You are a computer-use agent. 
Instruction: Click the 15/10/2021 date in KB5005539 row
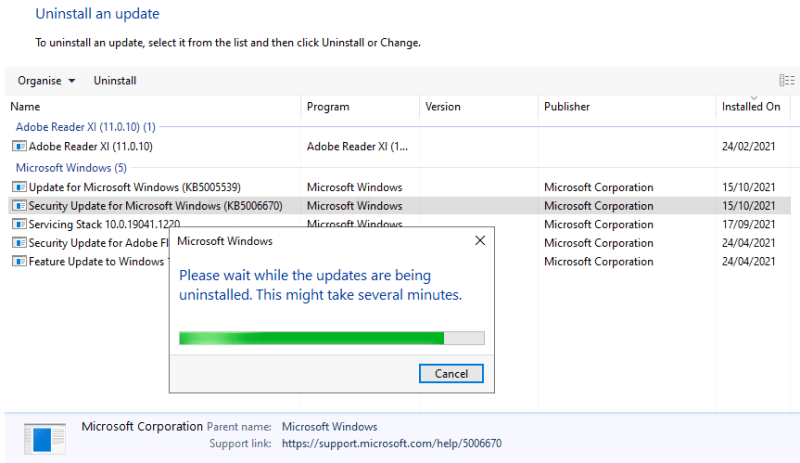point(748,187)
